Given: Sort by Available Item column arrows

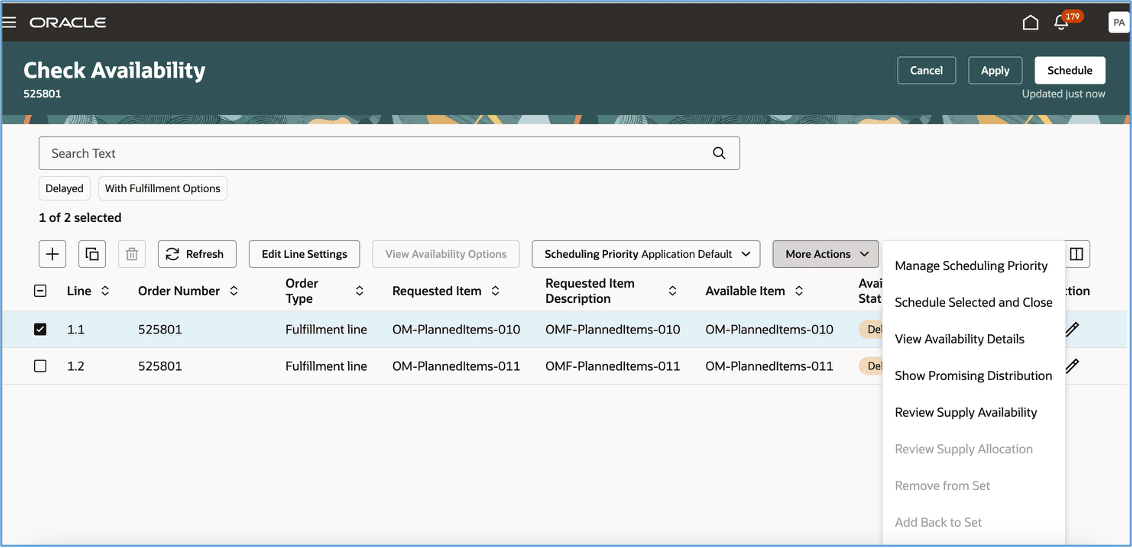Looking at the screenshot, I should 799,291.
